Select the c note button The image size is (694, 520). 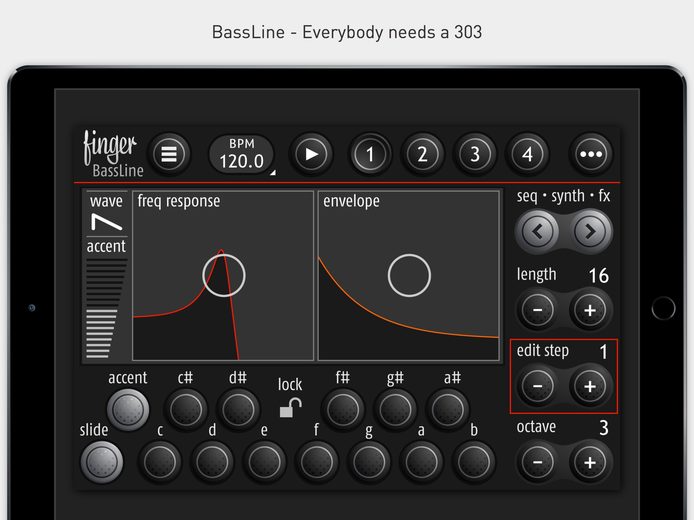160,462
